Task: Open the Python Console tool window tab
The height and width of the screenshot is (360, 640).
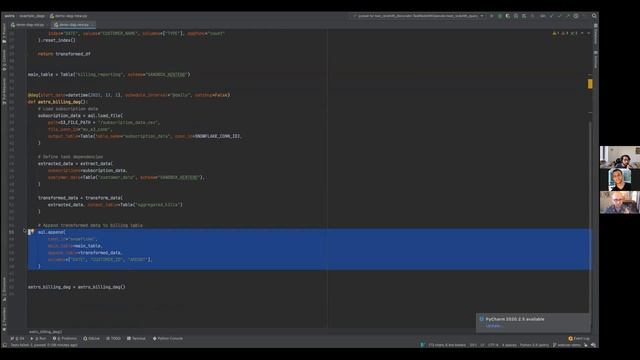Action: tap(168, 338)
